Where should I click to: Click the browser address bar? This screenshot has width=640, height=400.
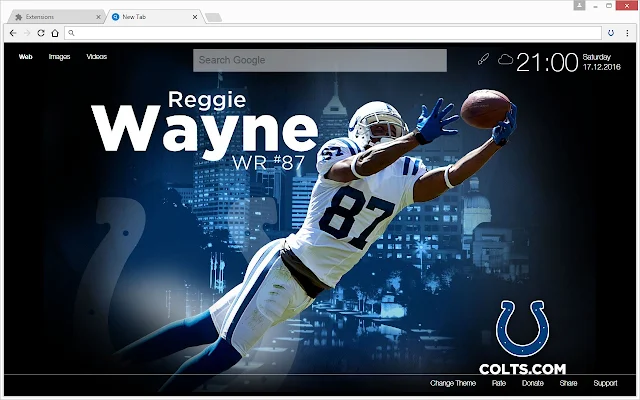point(333,33)
